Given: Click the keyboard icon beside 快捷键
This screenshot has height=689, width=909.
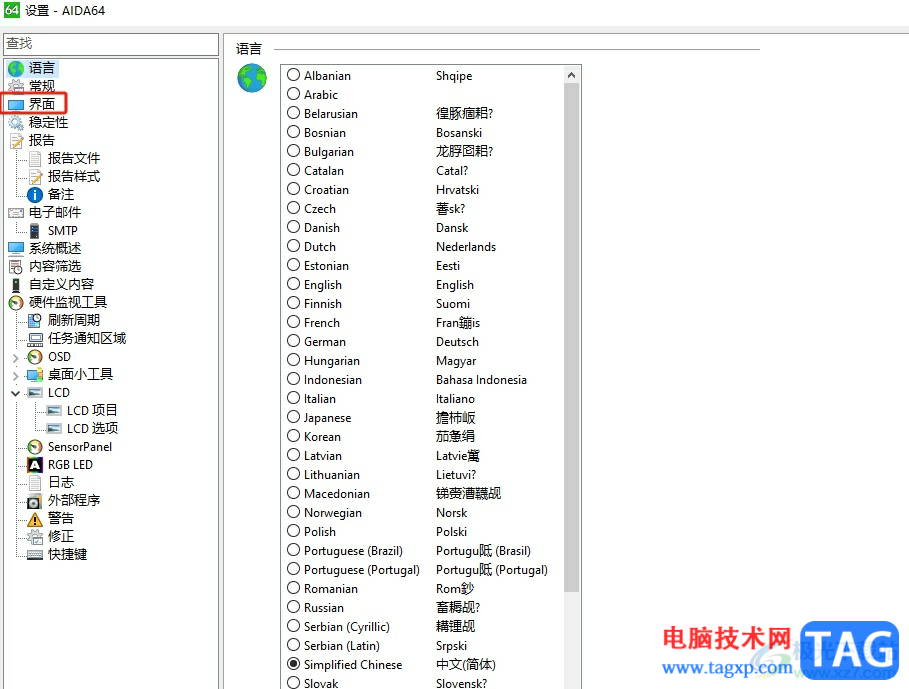Looking at the screenshot, I should point(35,555).
